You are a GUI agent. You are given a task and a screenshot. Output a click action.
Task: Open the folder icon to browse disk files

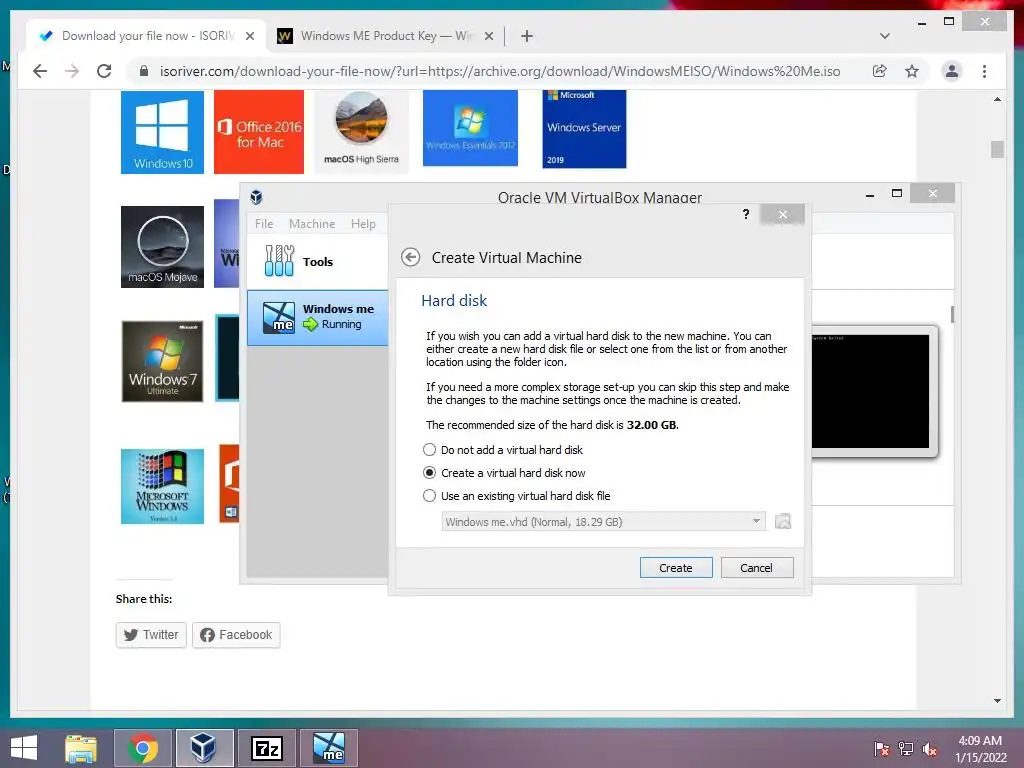pos(782,521)
